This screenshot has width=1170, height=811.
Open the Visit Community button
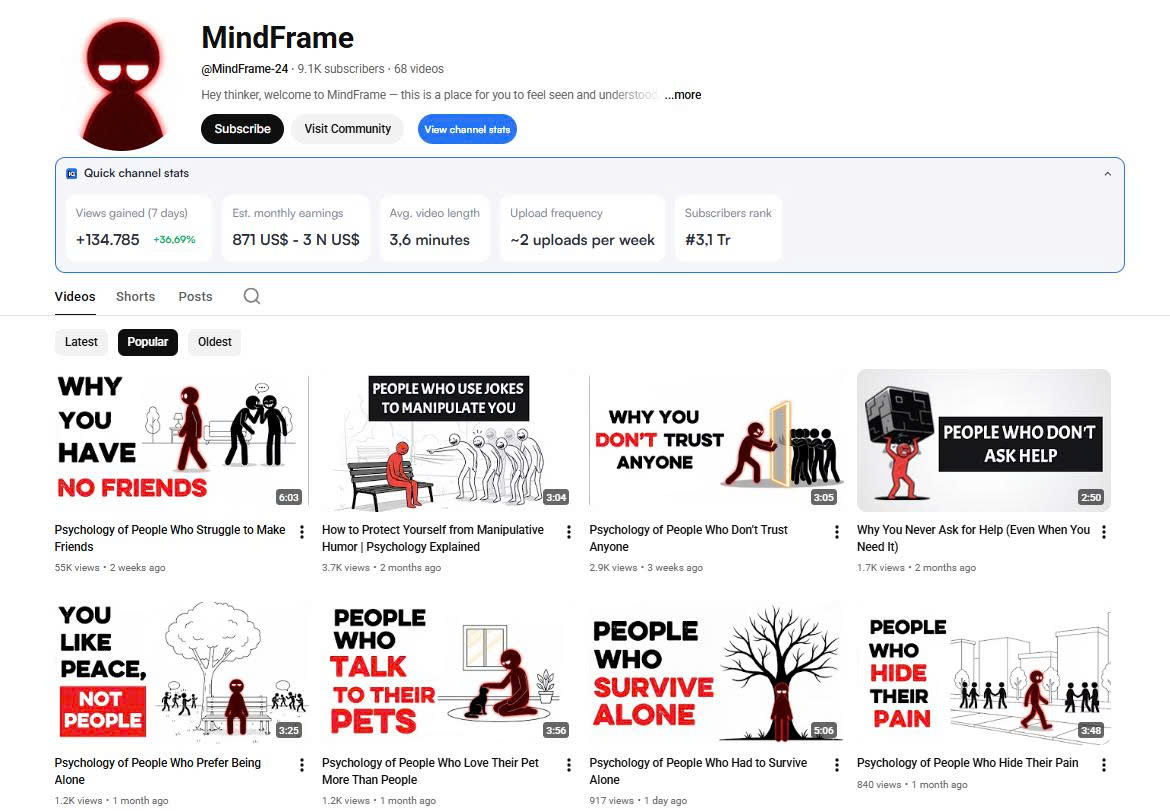pos(348,128)
